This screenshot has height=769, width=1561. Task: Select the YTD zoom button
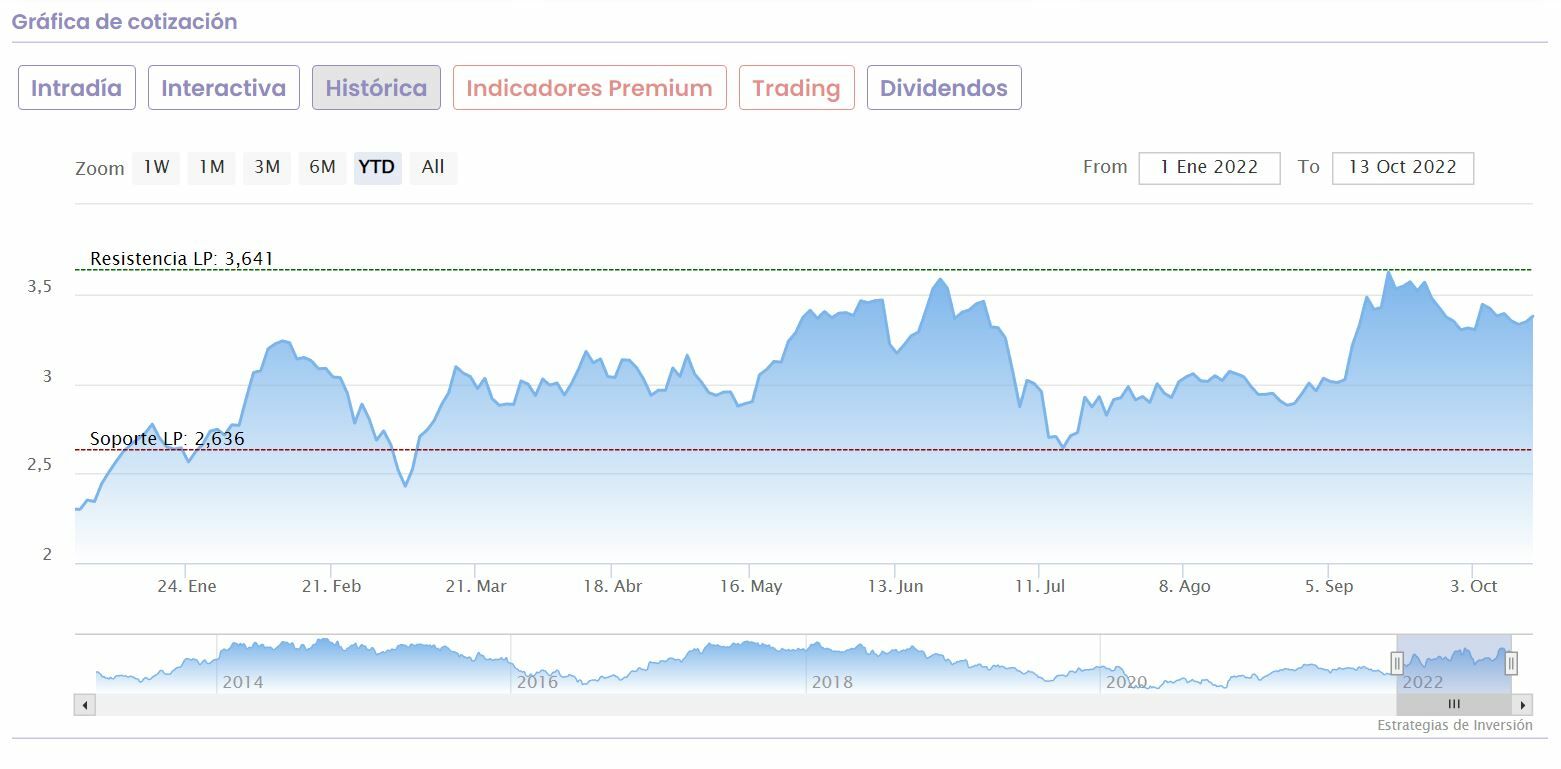[377, 167]
